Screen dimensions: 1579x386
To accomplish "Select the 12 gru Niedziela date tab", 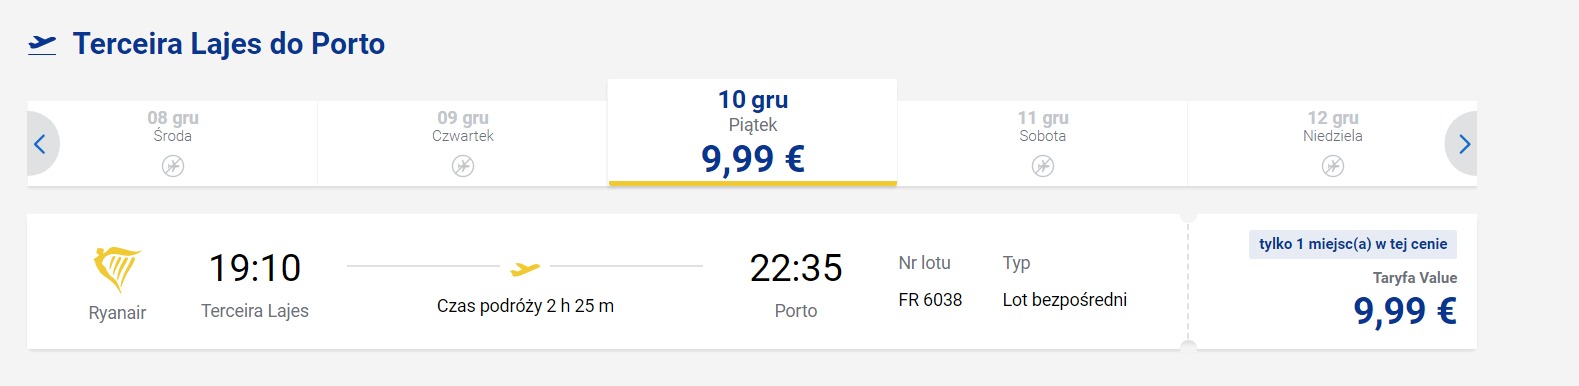I will 1332,143.
